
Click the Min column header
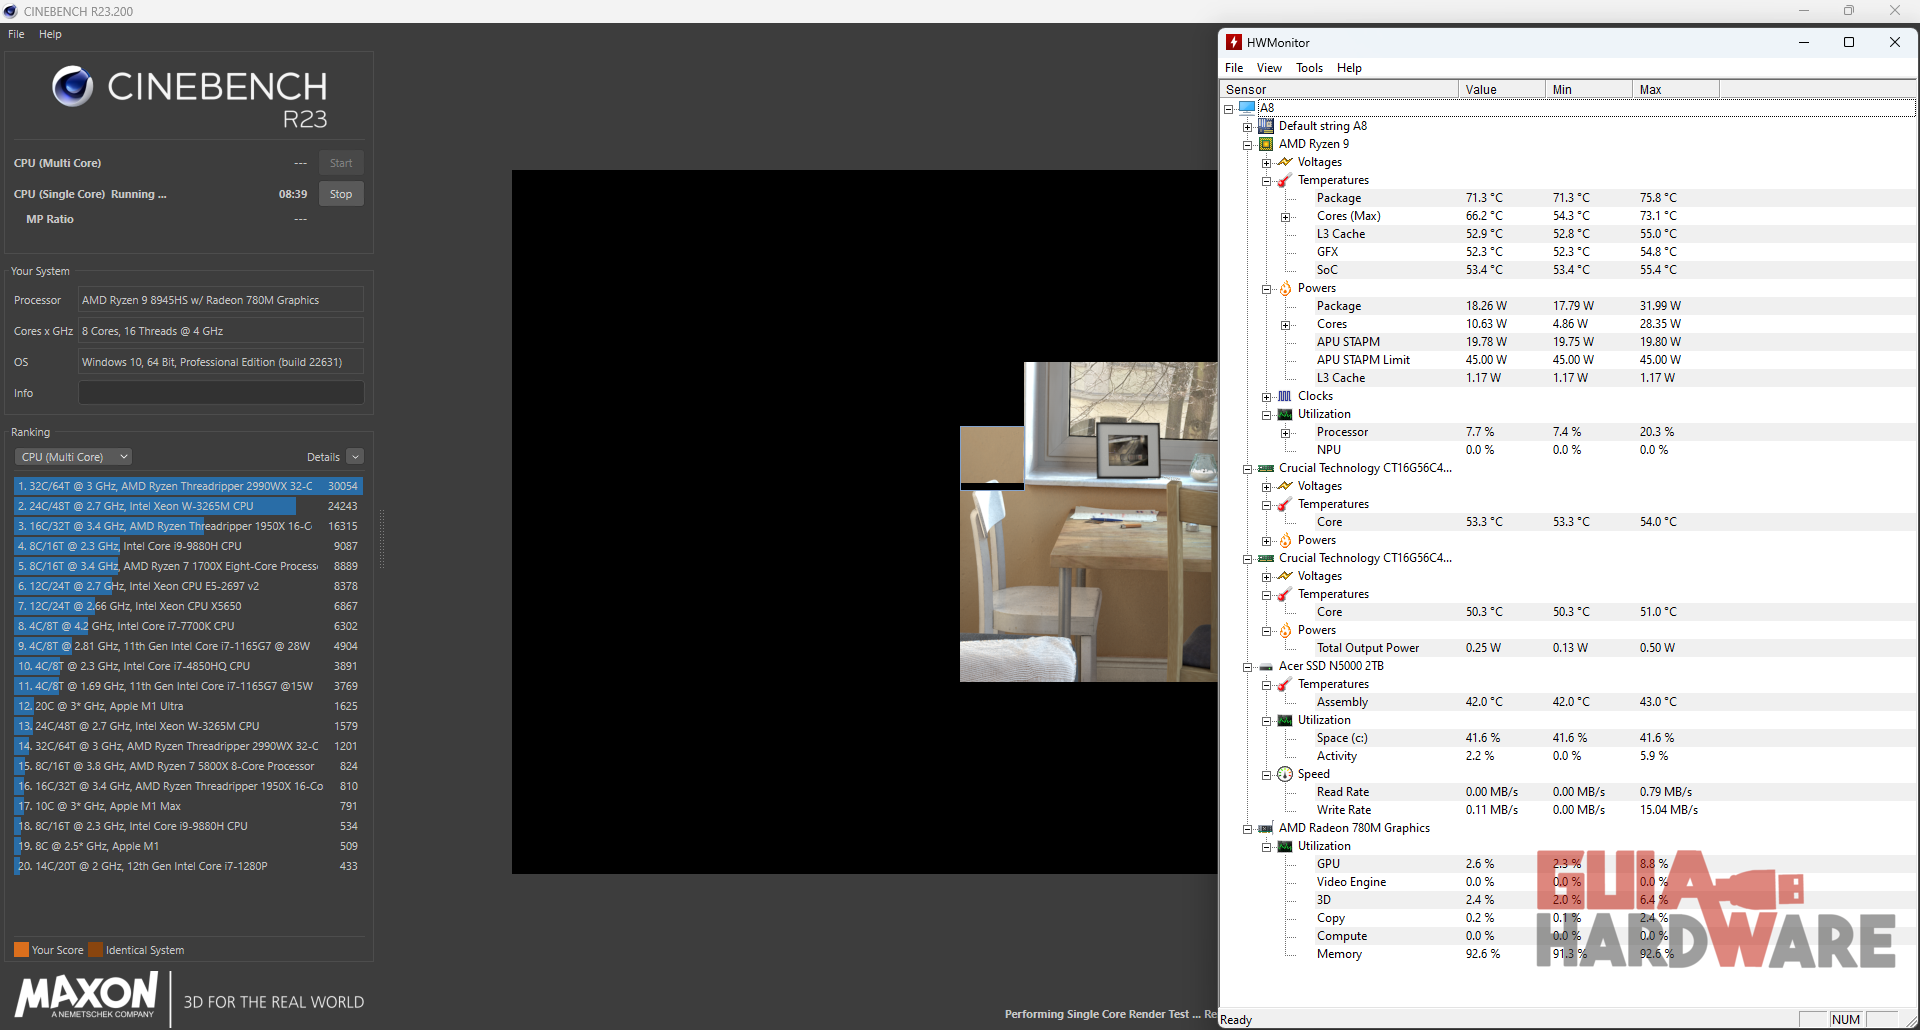coord(1588,89)
